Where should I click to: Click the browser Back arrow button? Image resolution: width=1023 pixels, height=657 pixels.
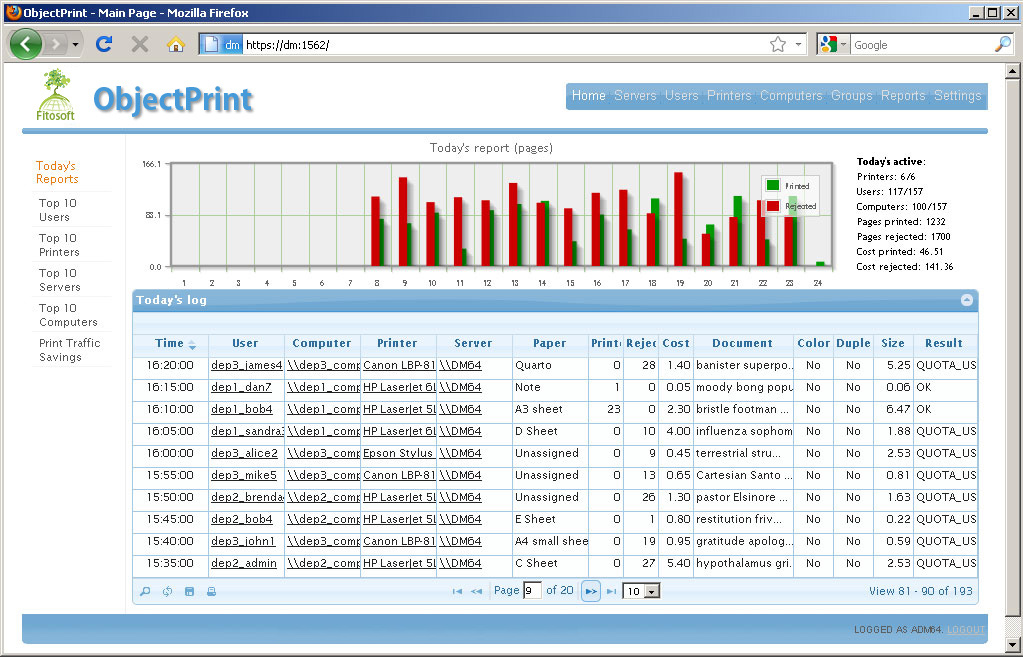click(x=25, y=44)
